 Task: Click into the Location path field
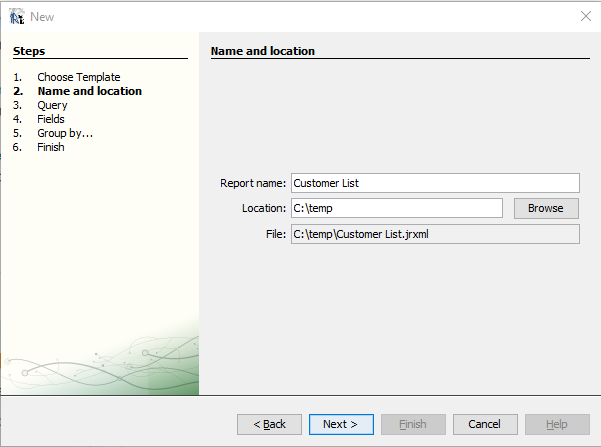coord(397,208)
